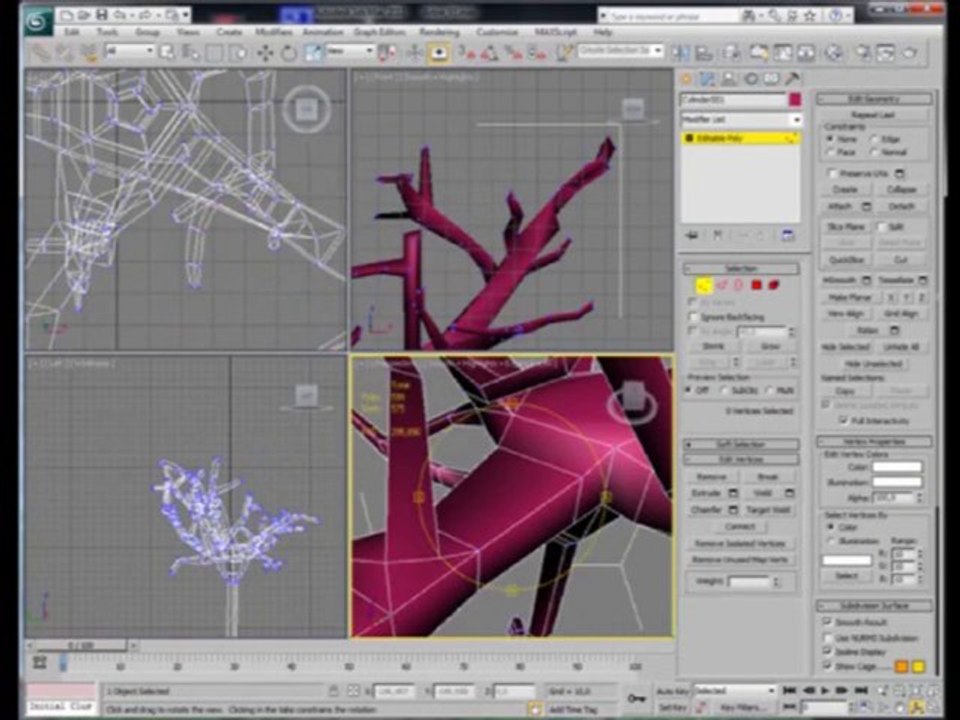Viewport: 960px width, 720px height.
Task: Click the Mirror tool icon
Action: (680, 53)
